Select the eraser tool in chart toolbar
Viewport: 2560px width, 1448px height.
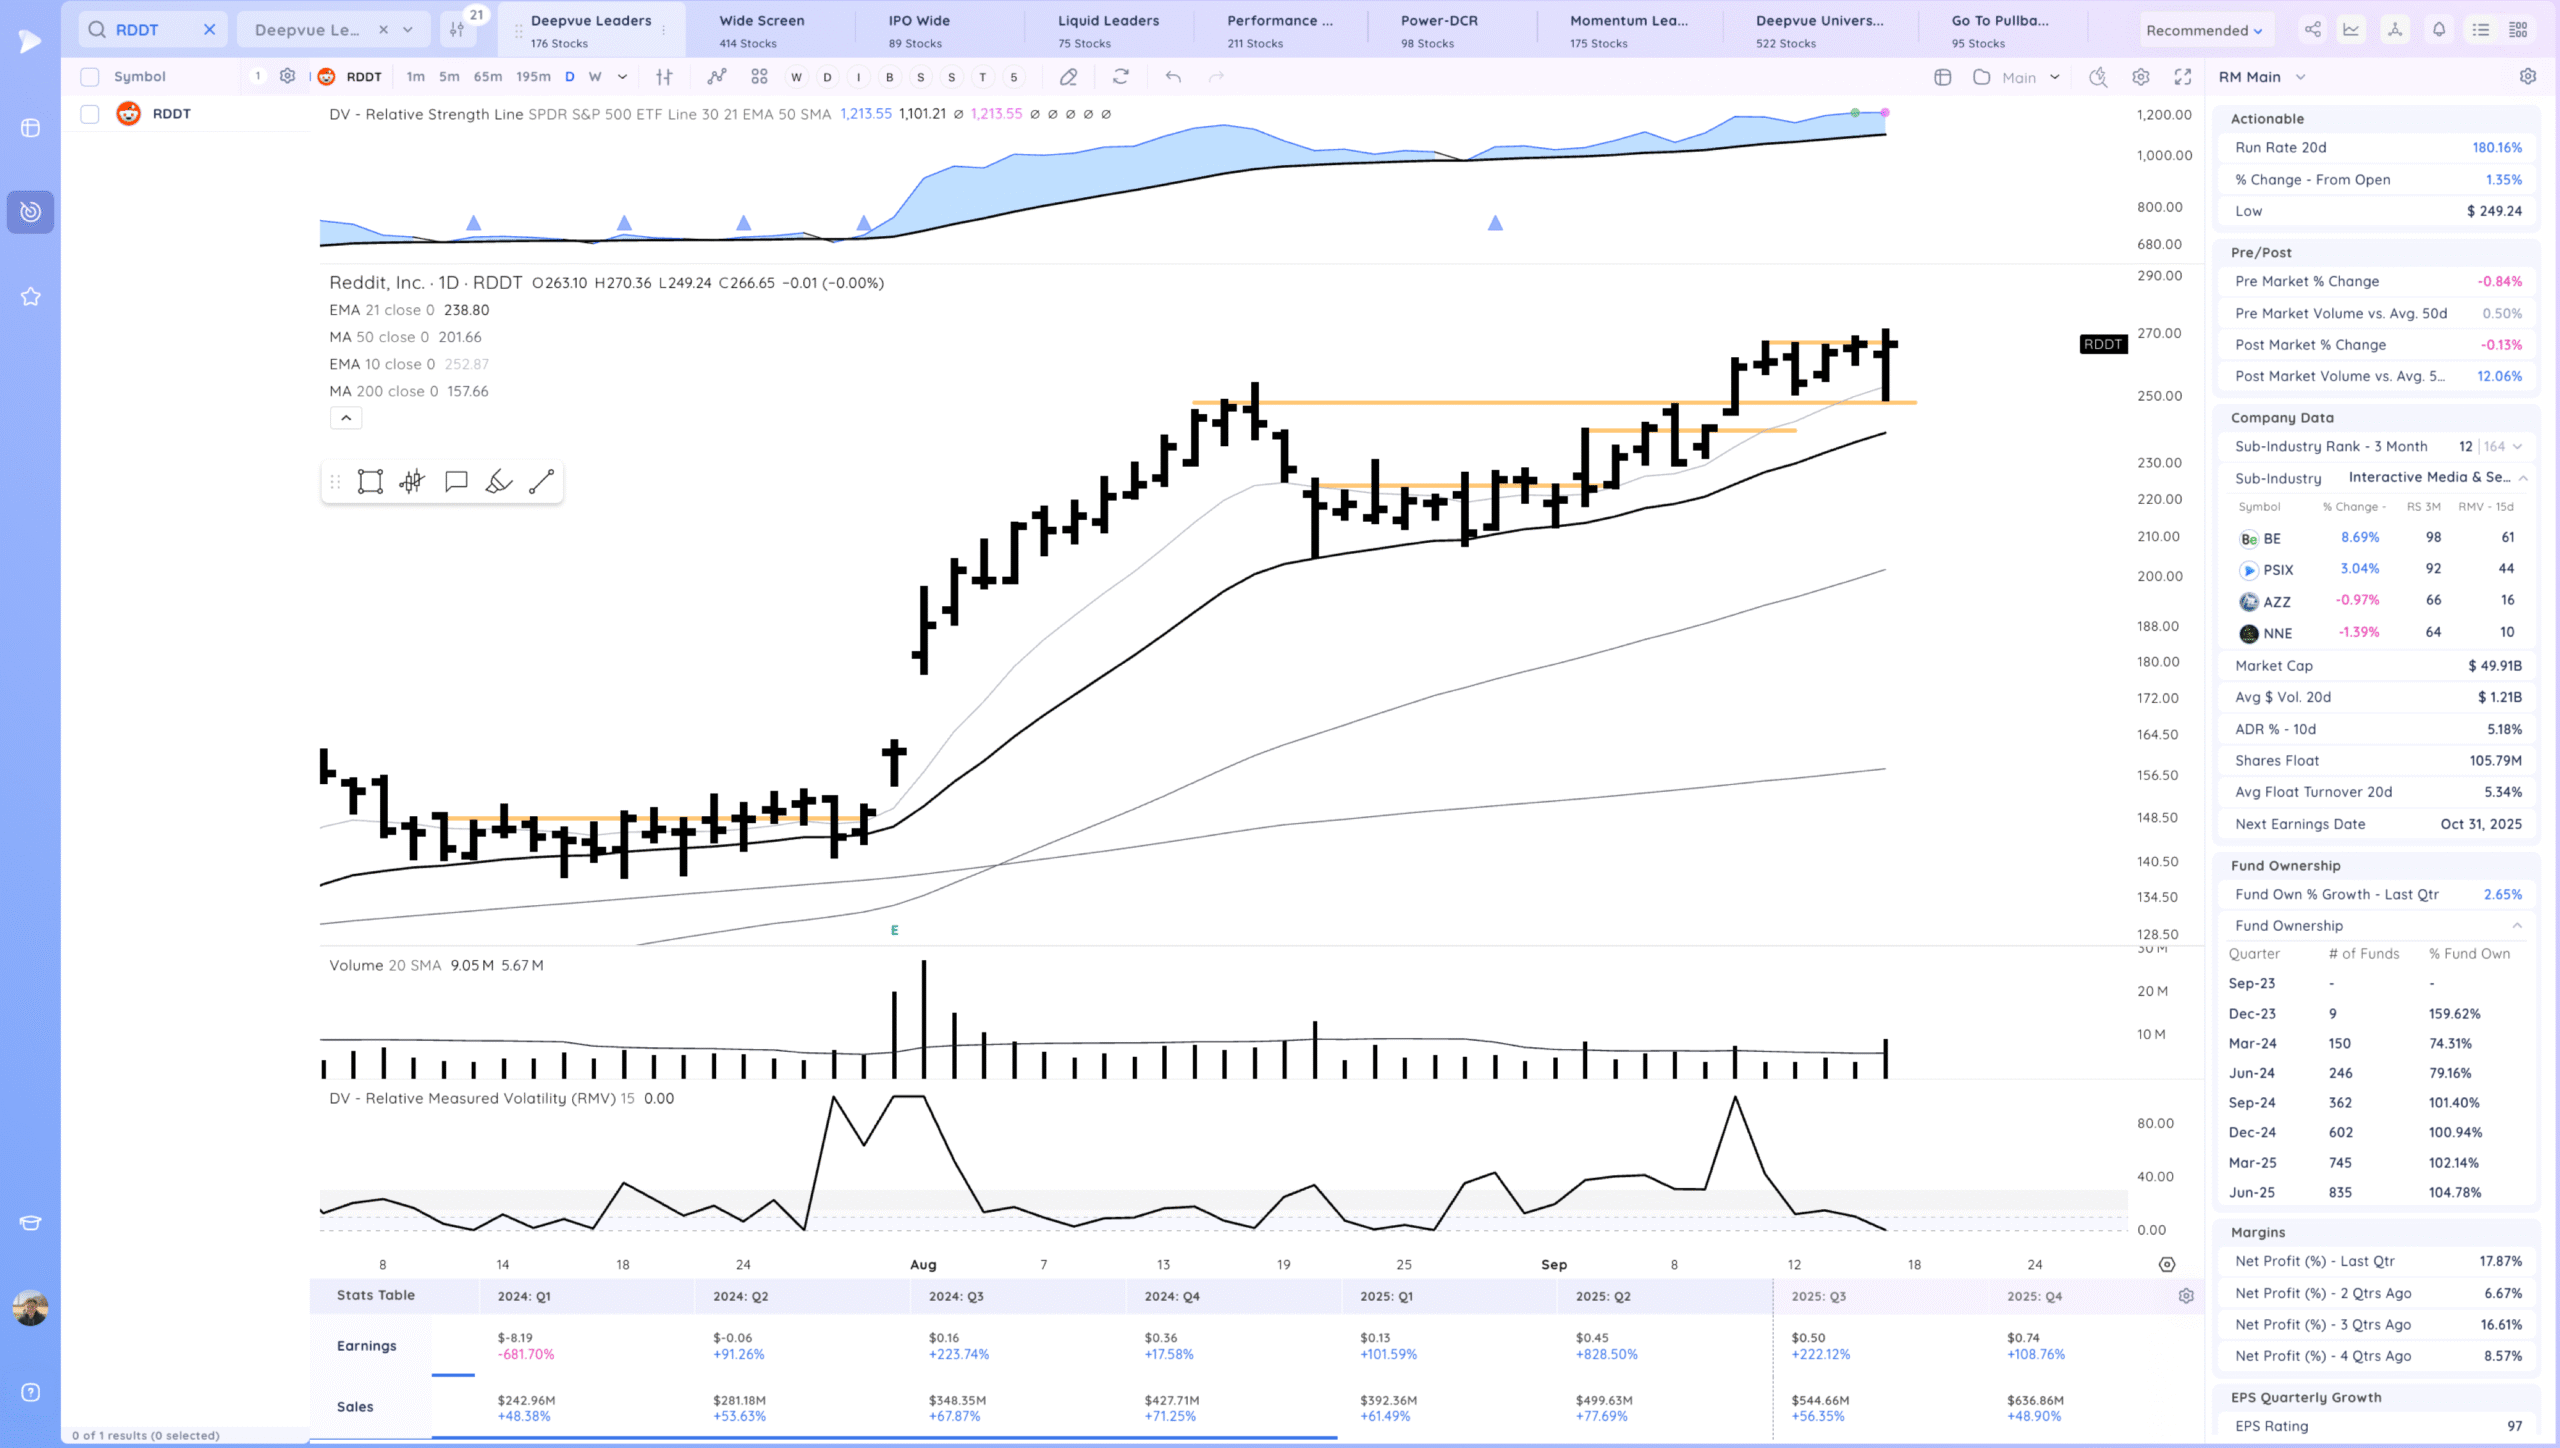coord(1068,77)
